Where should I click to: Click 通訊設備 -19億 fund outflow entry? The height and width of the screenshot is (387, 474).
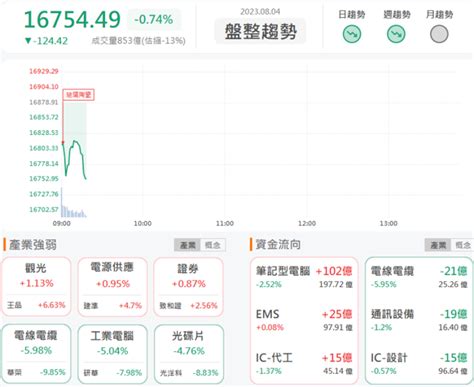419,320
